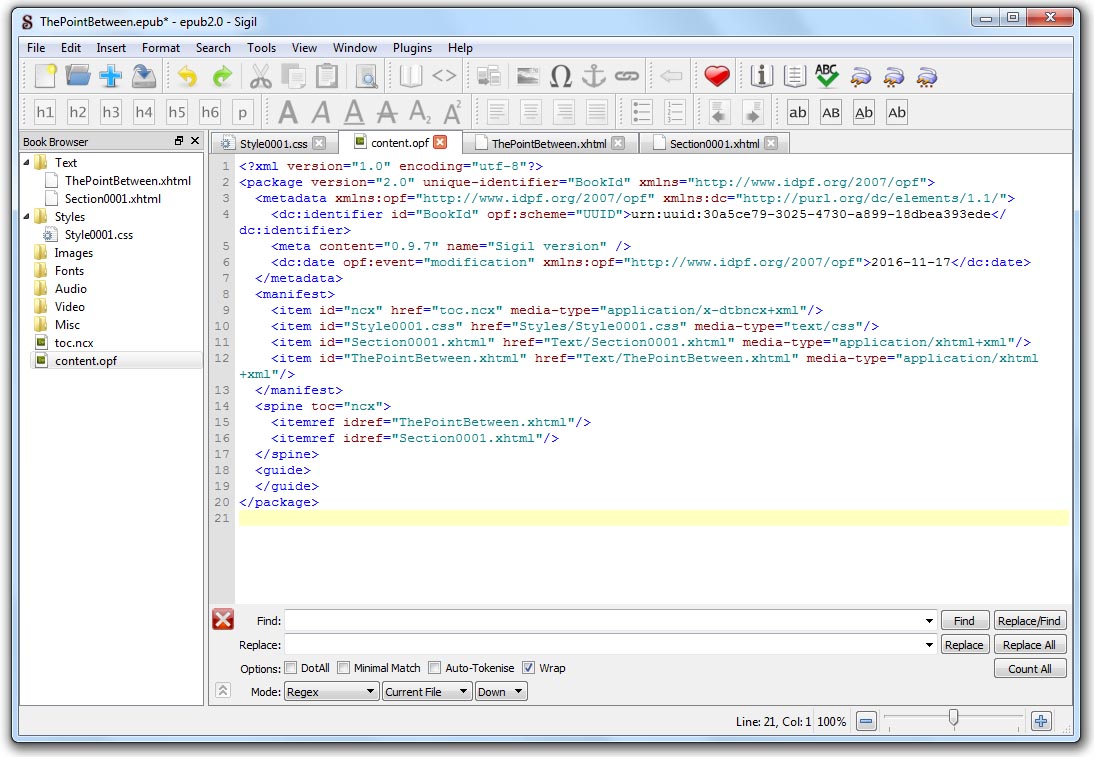1094x757 pixels.
Task: Click the Undo arrow icon
Action: point(187,76)
